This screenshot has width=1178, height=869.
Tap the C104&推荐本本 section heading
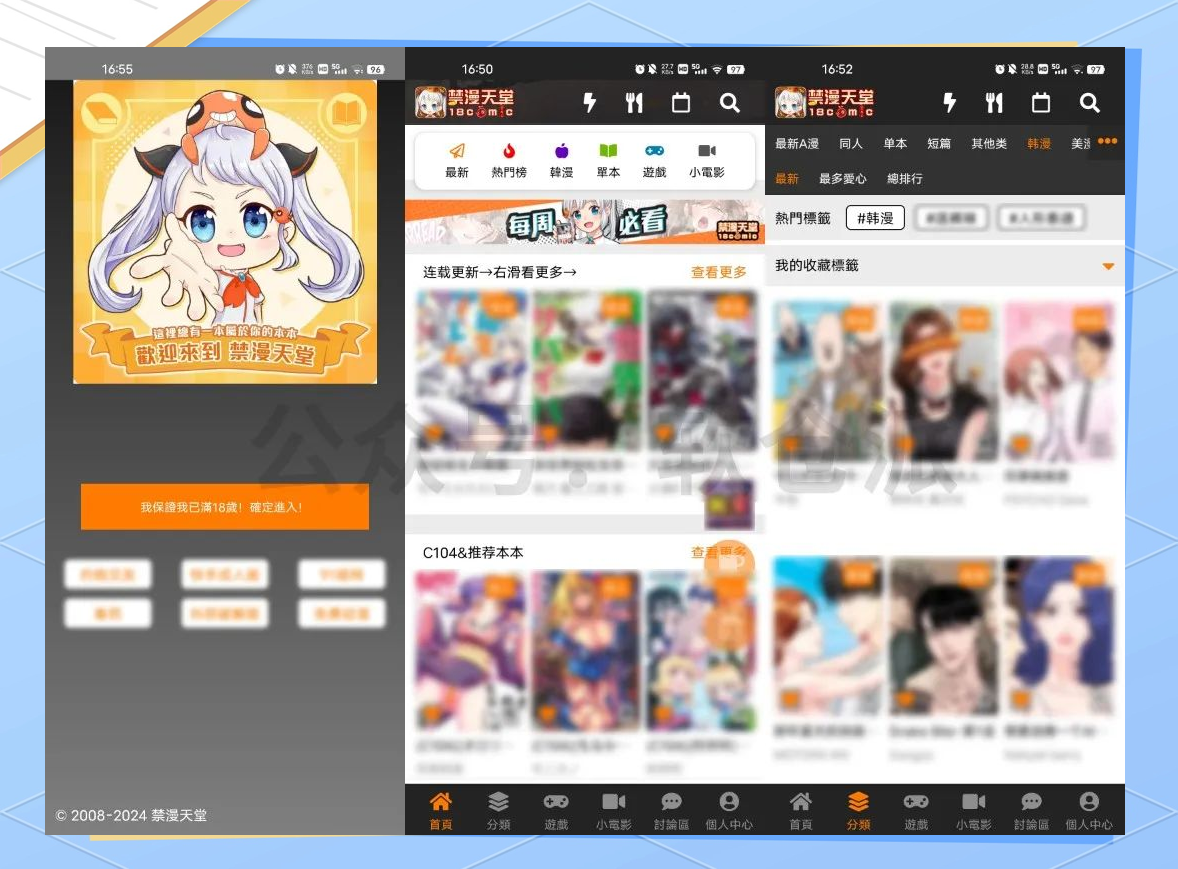pos(473,553)
